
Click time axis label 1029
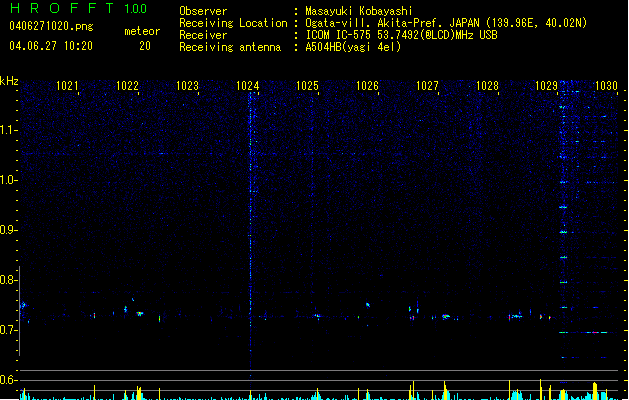547,86
